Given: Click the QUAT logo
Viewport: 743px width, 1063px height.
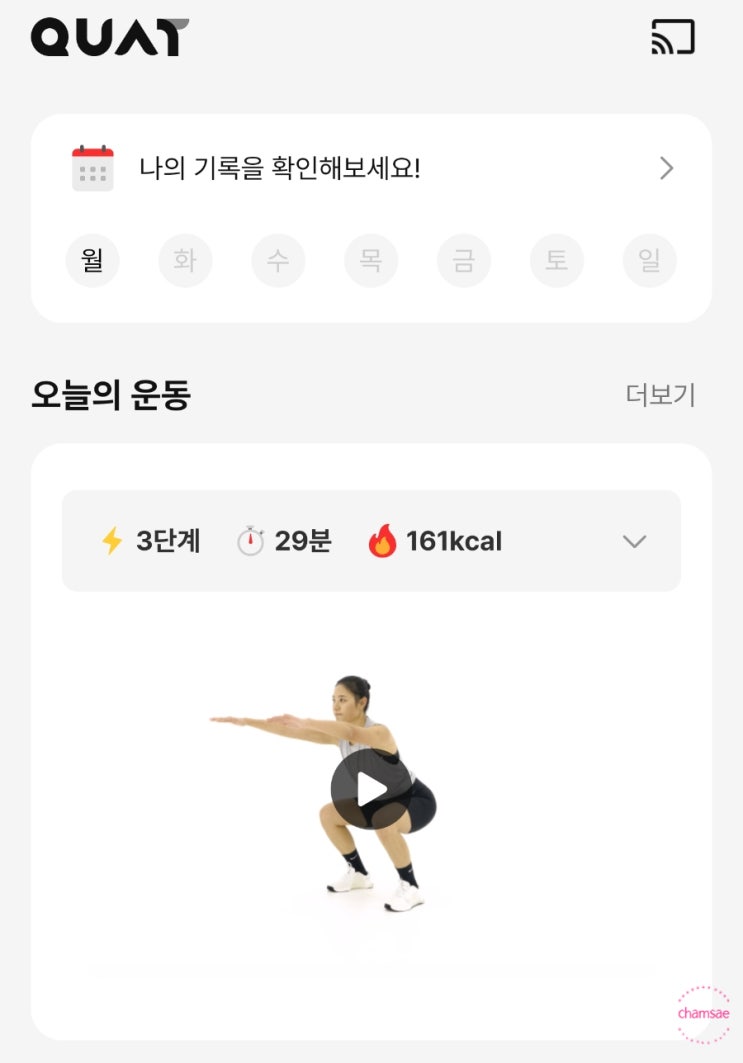Looking at the screenshot, I should tap(109, 37).
